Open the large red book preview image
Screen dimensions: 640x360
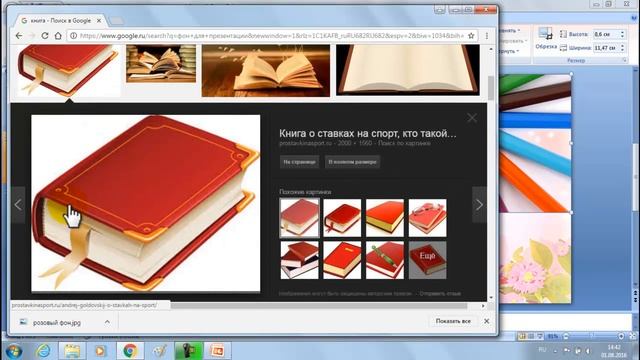[146, 203]
